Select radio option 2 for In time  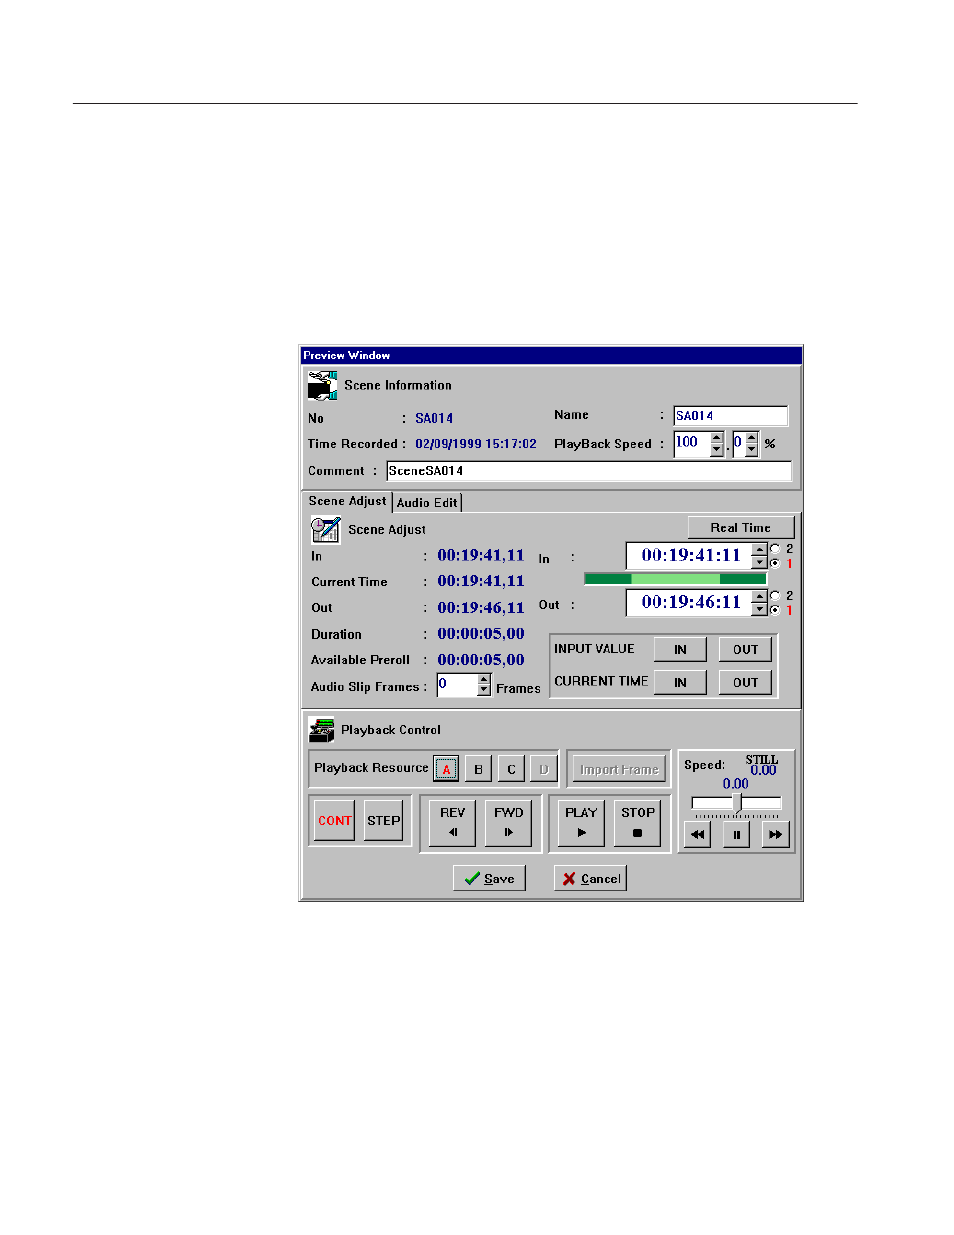click(x=775, y=549)
